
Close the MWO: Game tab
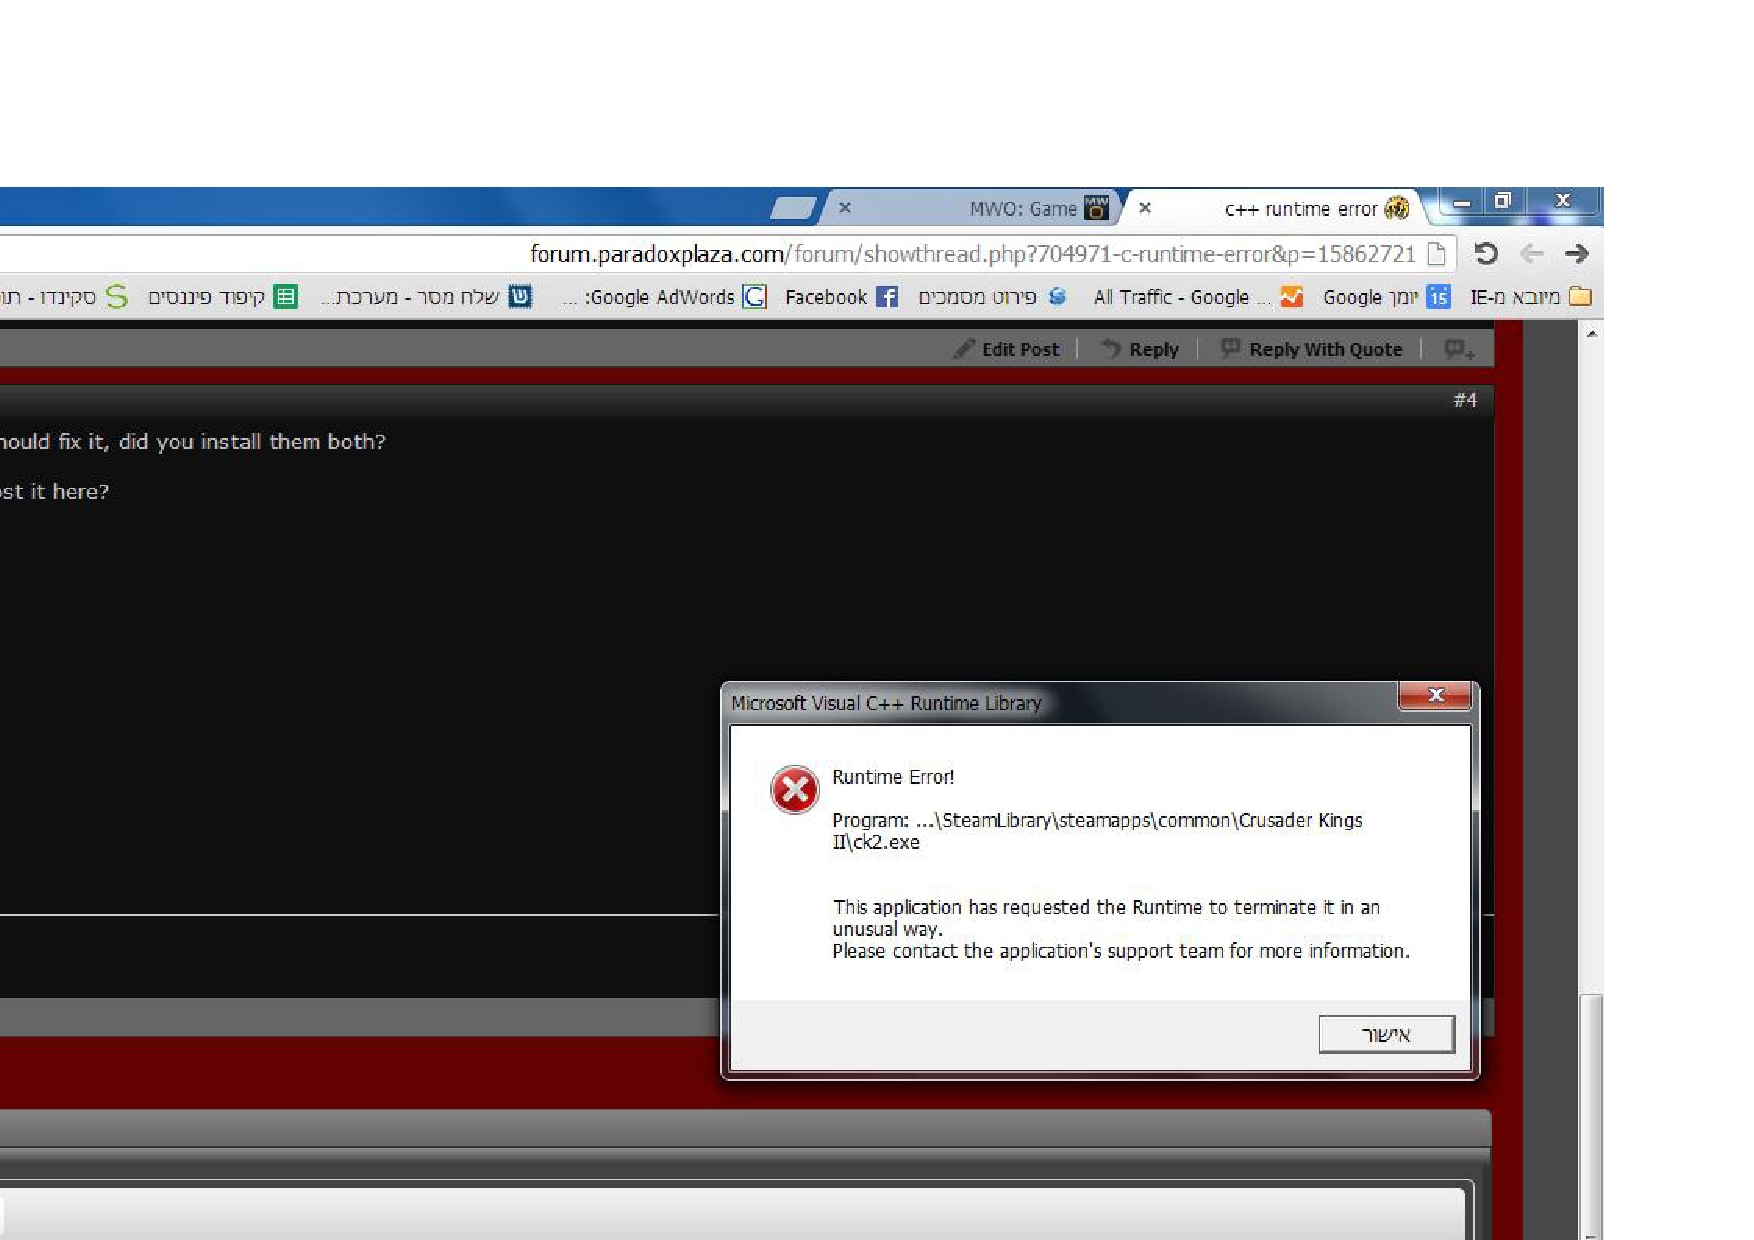[x=845, y=208]
